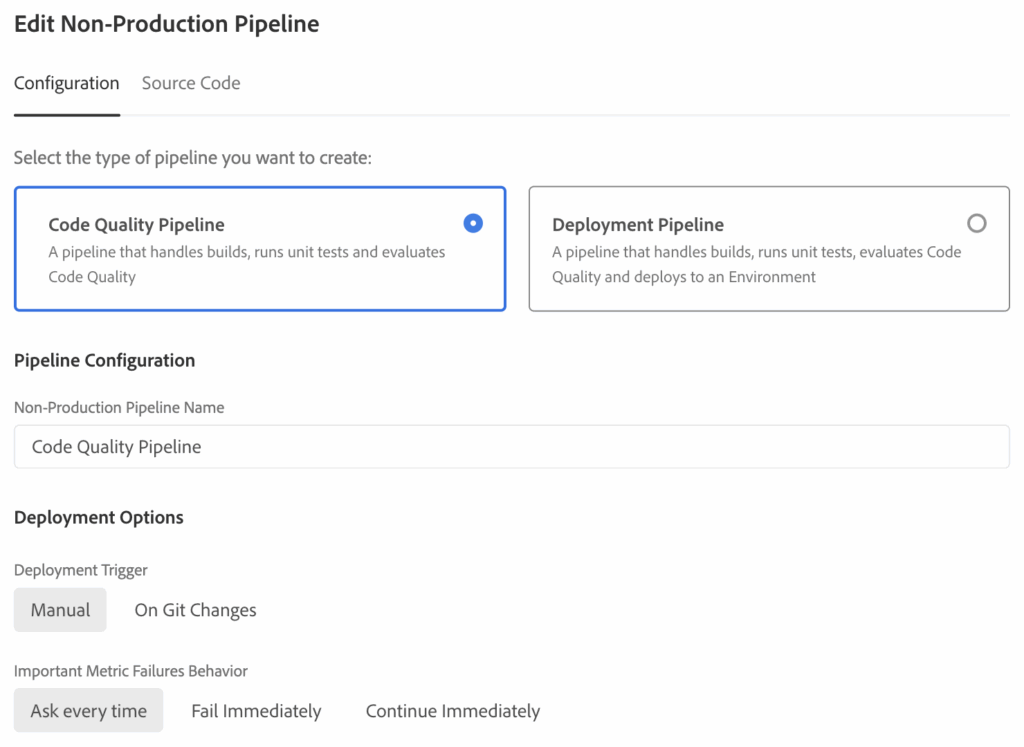Select the Deployment Pipeline radio button
This screenshot has height=747, width=1024.
[x=976, y=224]
